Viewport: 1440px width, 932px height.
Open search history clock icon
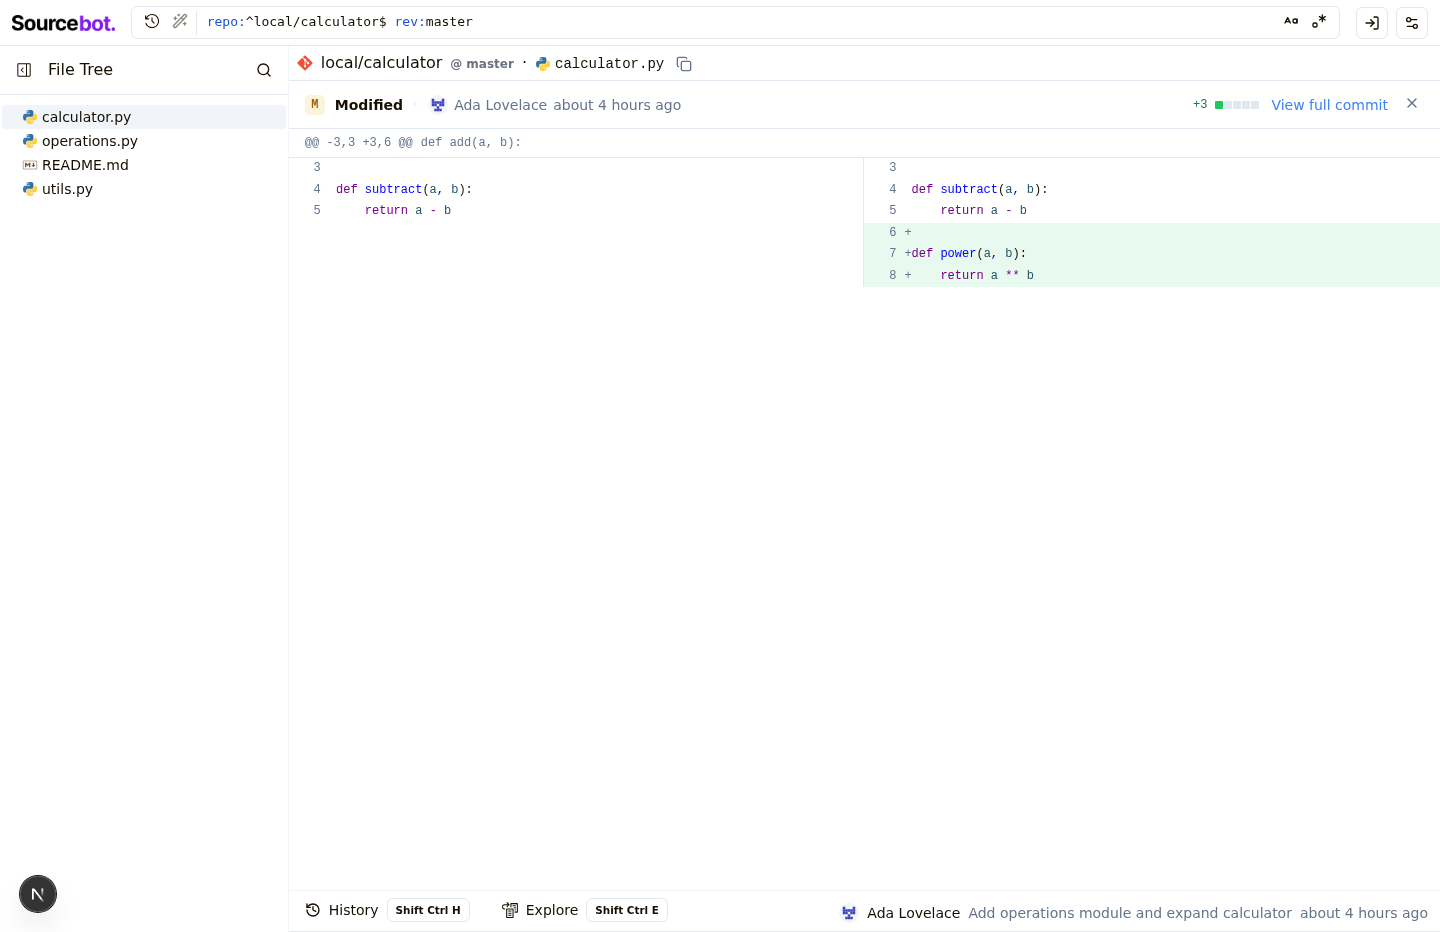tap(152, 21)
